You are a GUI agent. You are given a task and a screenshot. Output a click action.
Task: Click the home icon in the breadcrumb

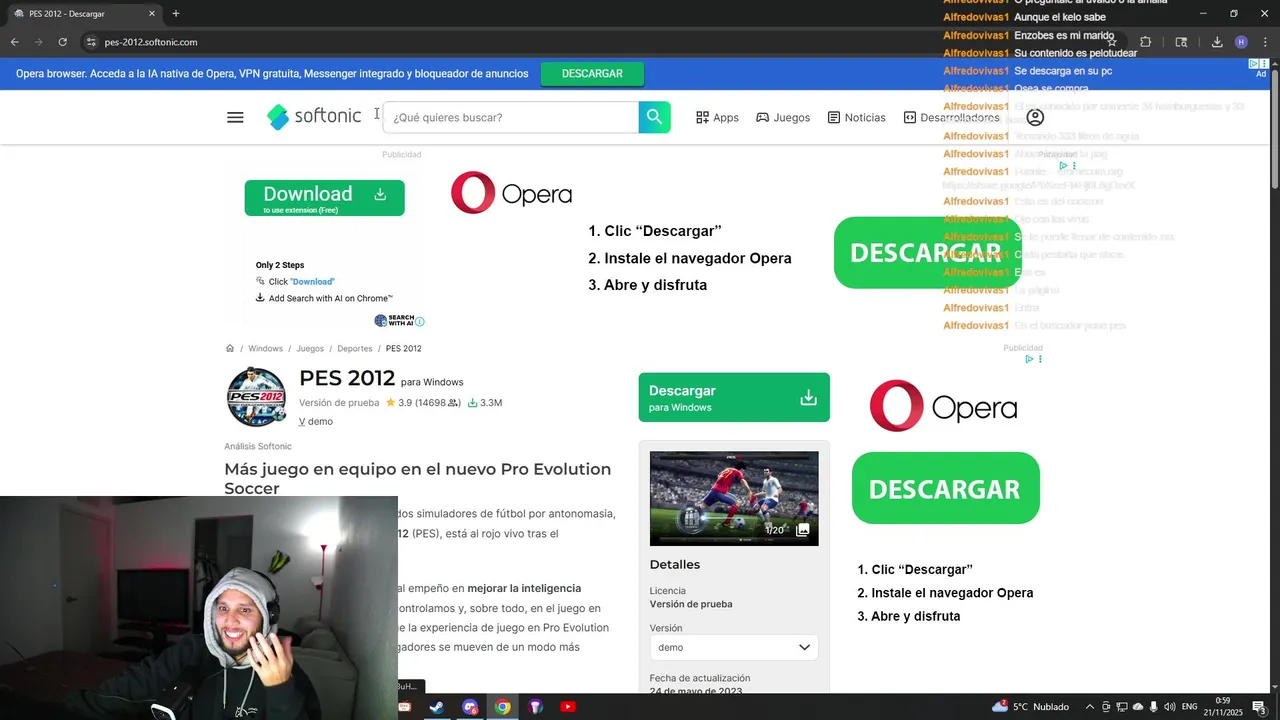point(230,348)
